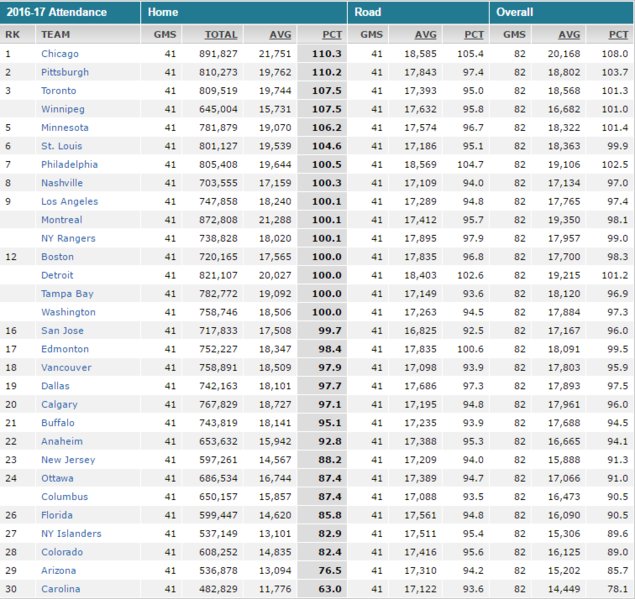Select the RK column header
This screenshot has height=599, width=635.
[12, 35]
